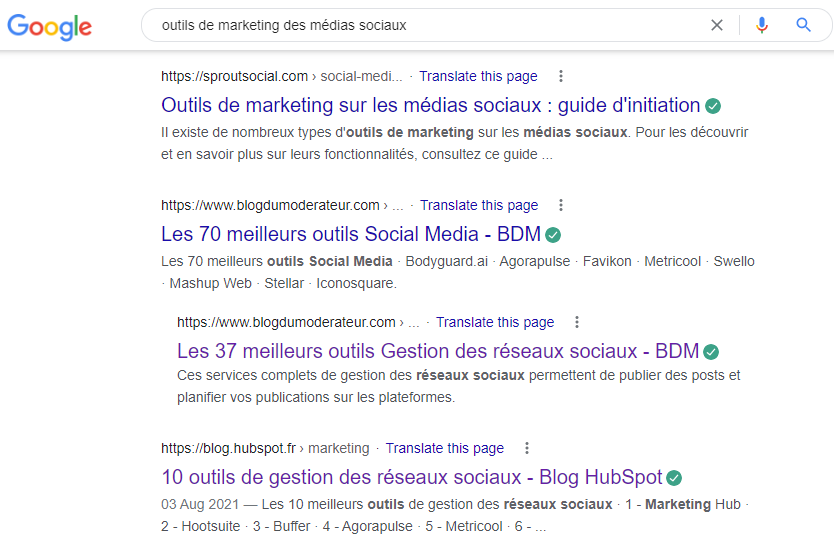Click green checkmark beside Blog HubSpot title

(674, 477)
